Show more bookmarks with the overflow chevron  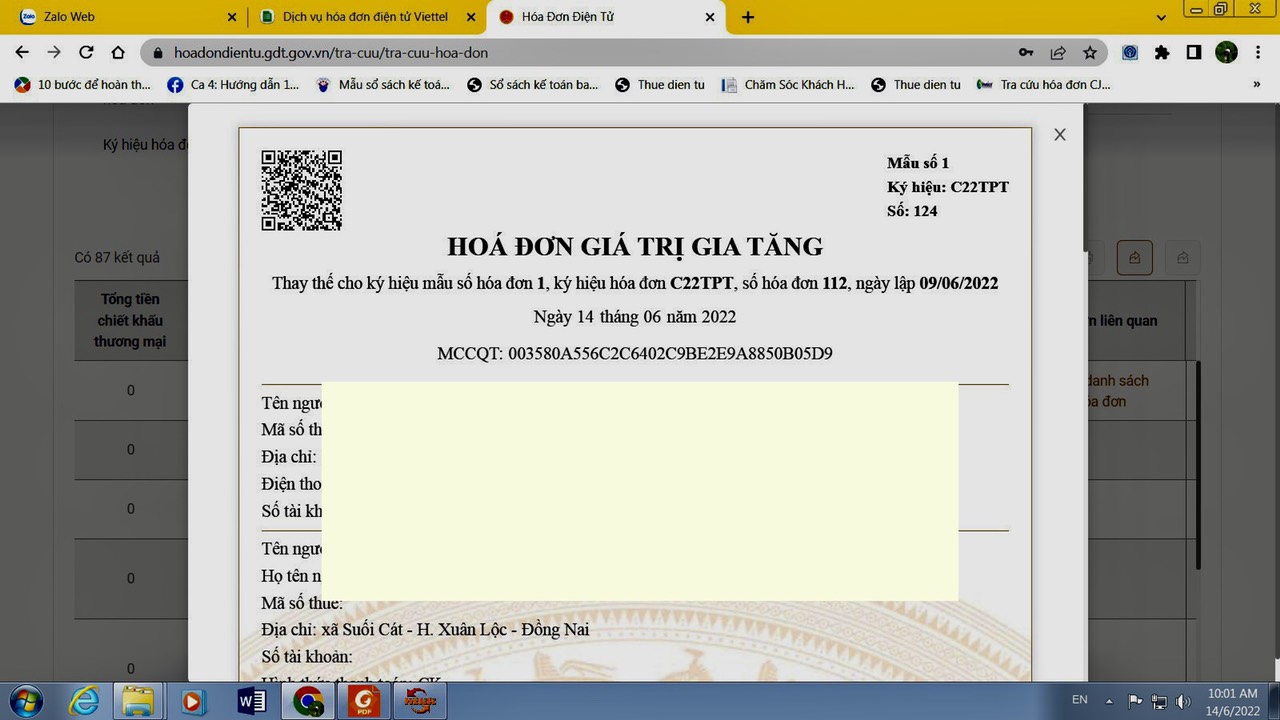(x=1257, y=85)
